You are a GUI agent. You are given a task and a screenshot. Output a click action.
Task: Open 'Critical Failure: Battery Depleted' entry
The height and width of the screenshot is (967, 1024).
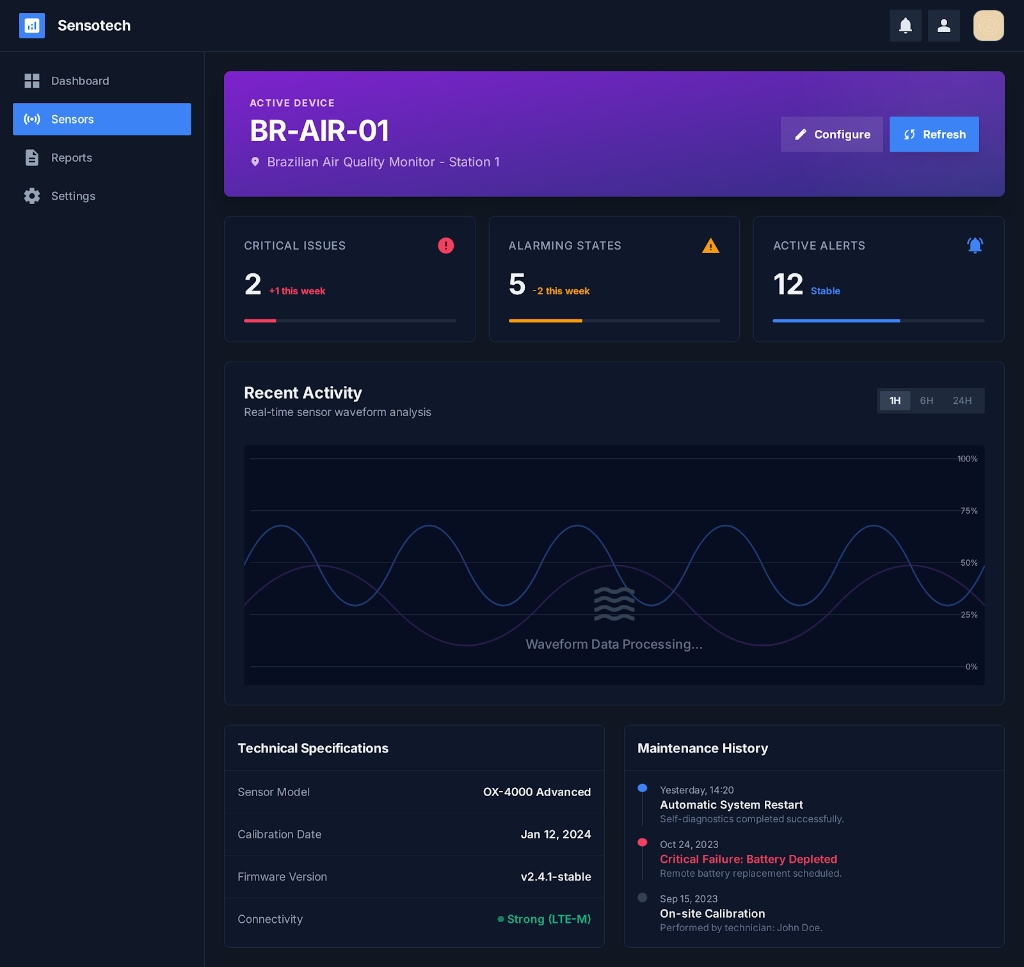coord(748,859)
